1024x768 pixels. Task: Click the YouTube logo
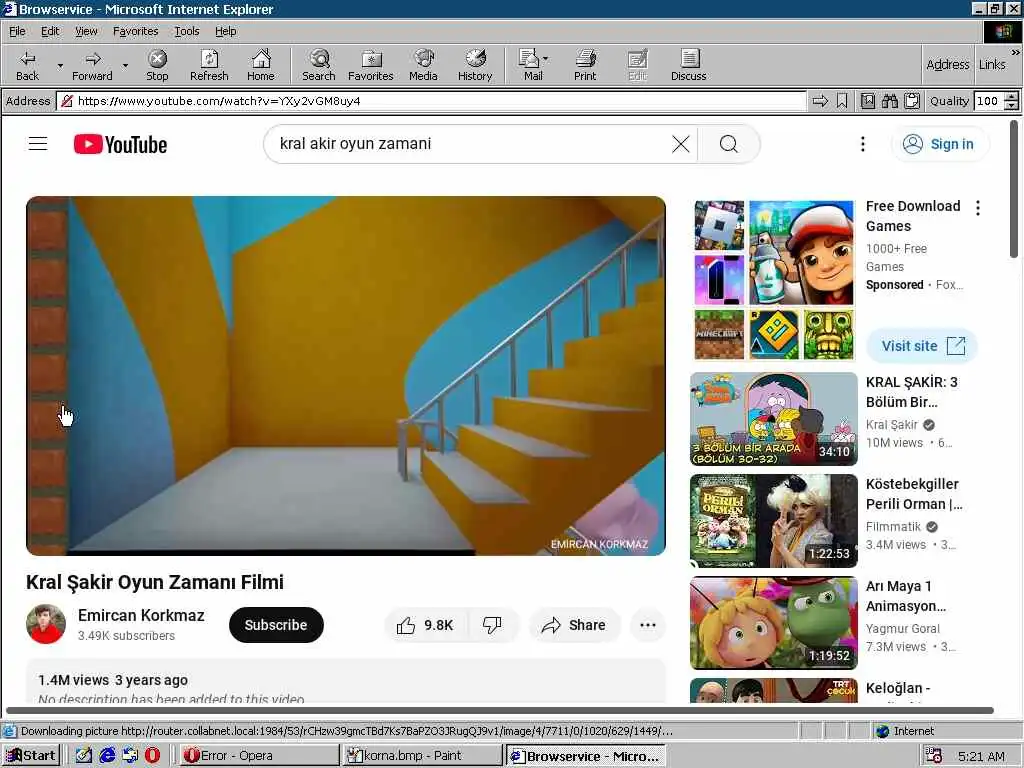click(x=120, y=144)
